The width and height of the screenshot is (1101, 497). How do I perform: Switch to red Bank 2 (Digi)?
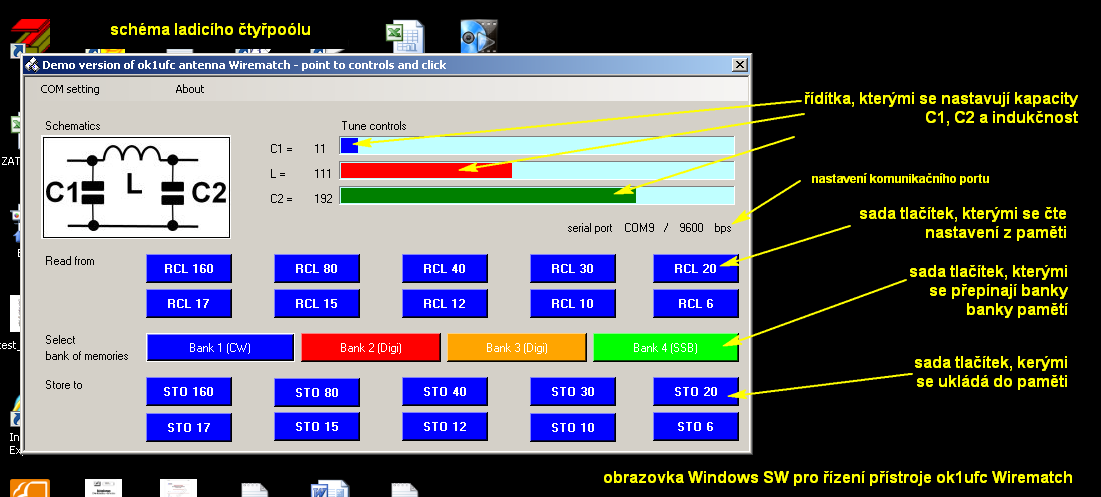[370, 348]
